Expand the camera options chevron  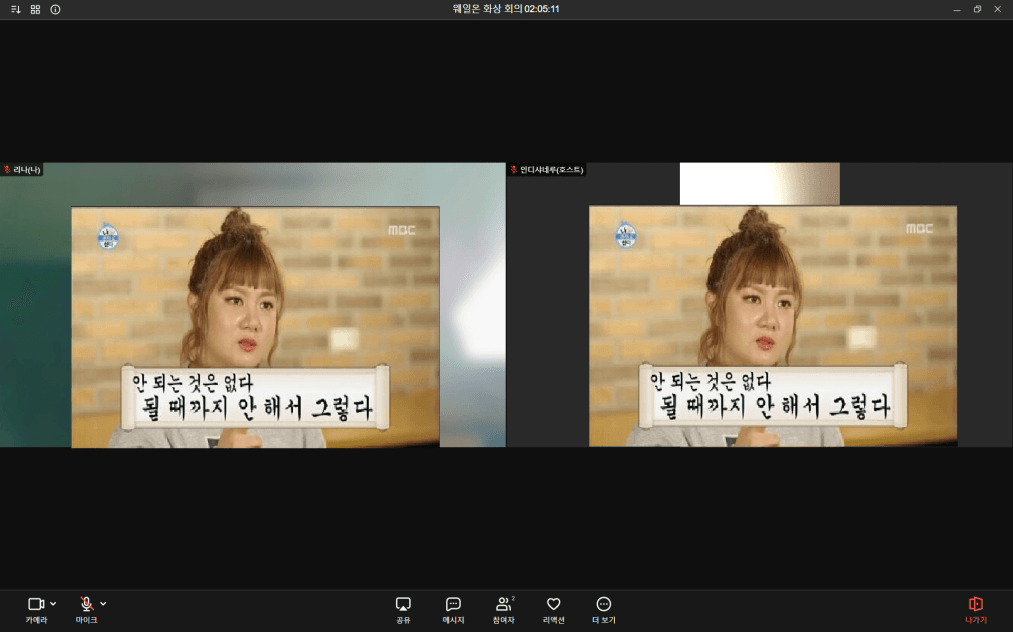tap(53, 604)
